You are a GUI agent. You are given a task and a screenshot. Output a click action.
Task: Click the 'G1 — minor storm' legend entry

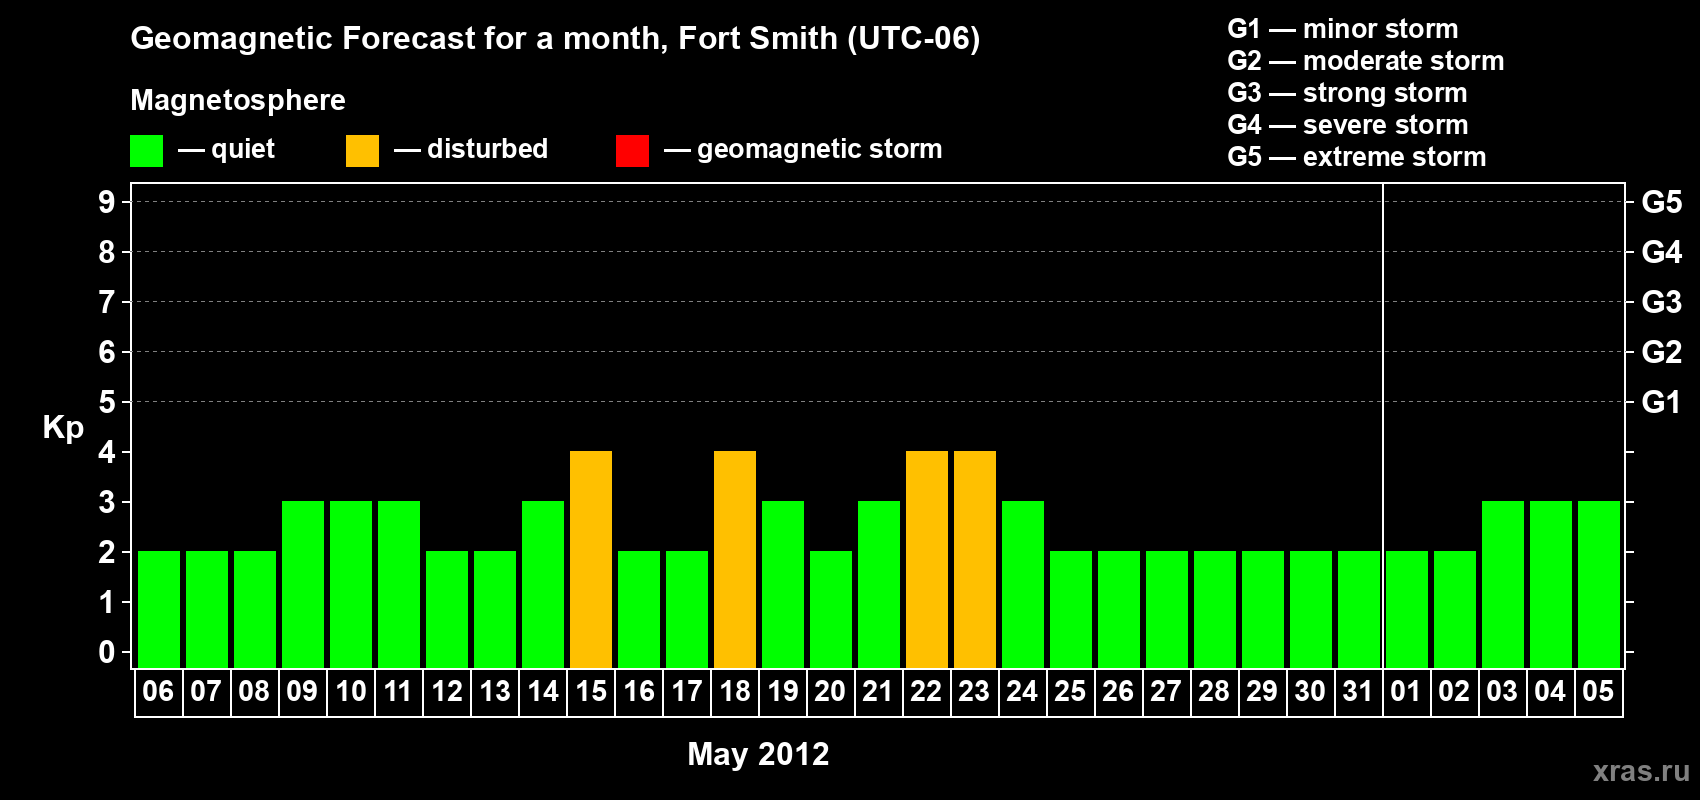point(1343,29)
